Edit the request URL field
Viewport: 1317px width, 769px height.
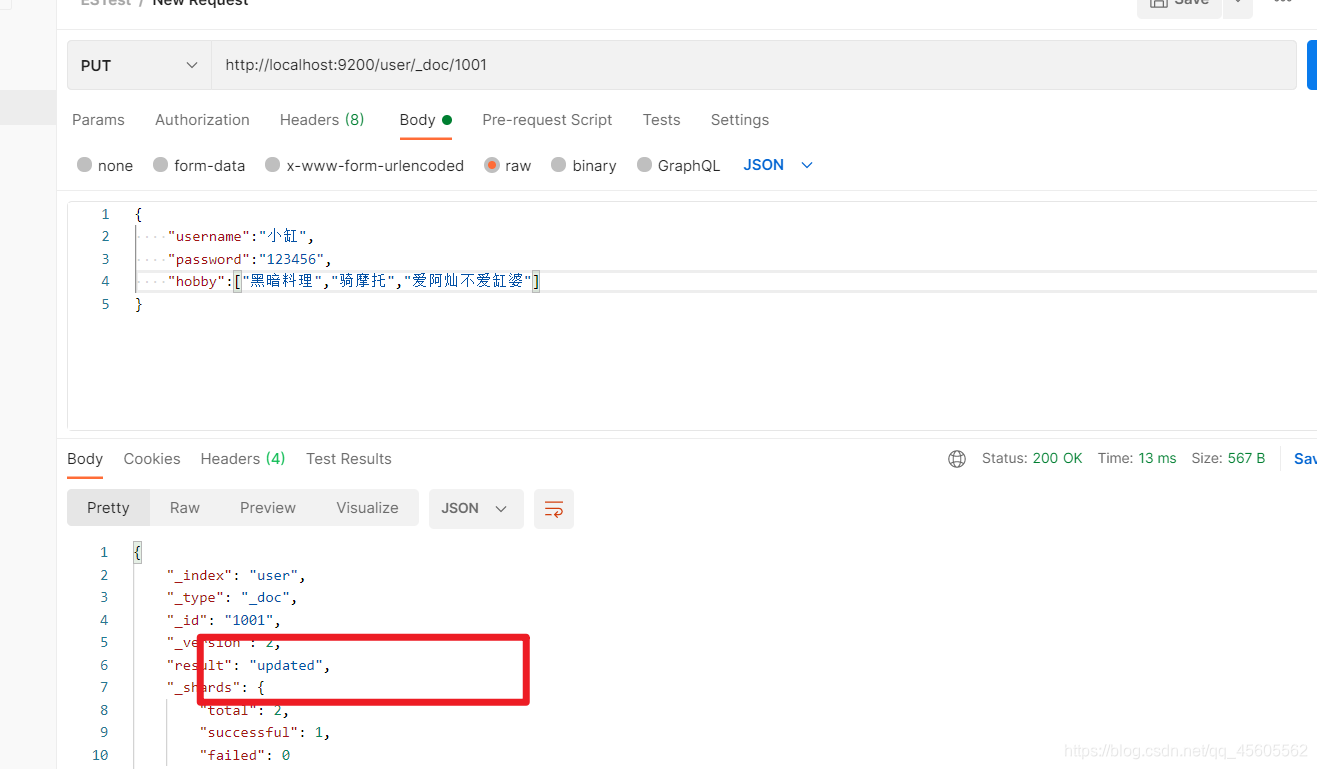[x=754, y=65]
